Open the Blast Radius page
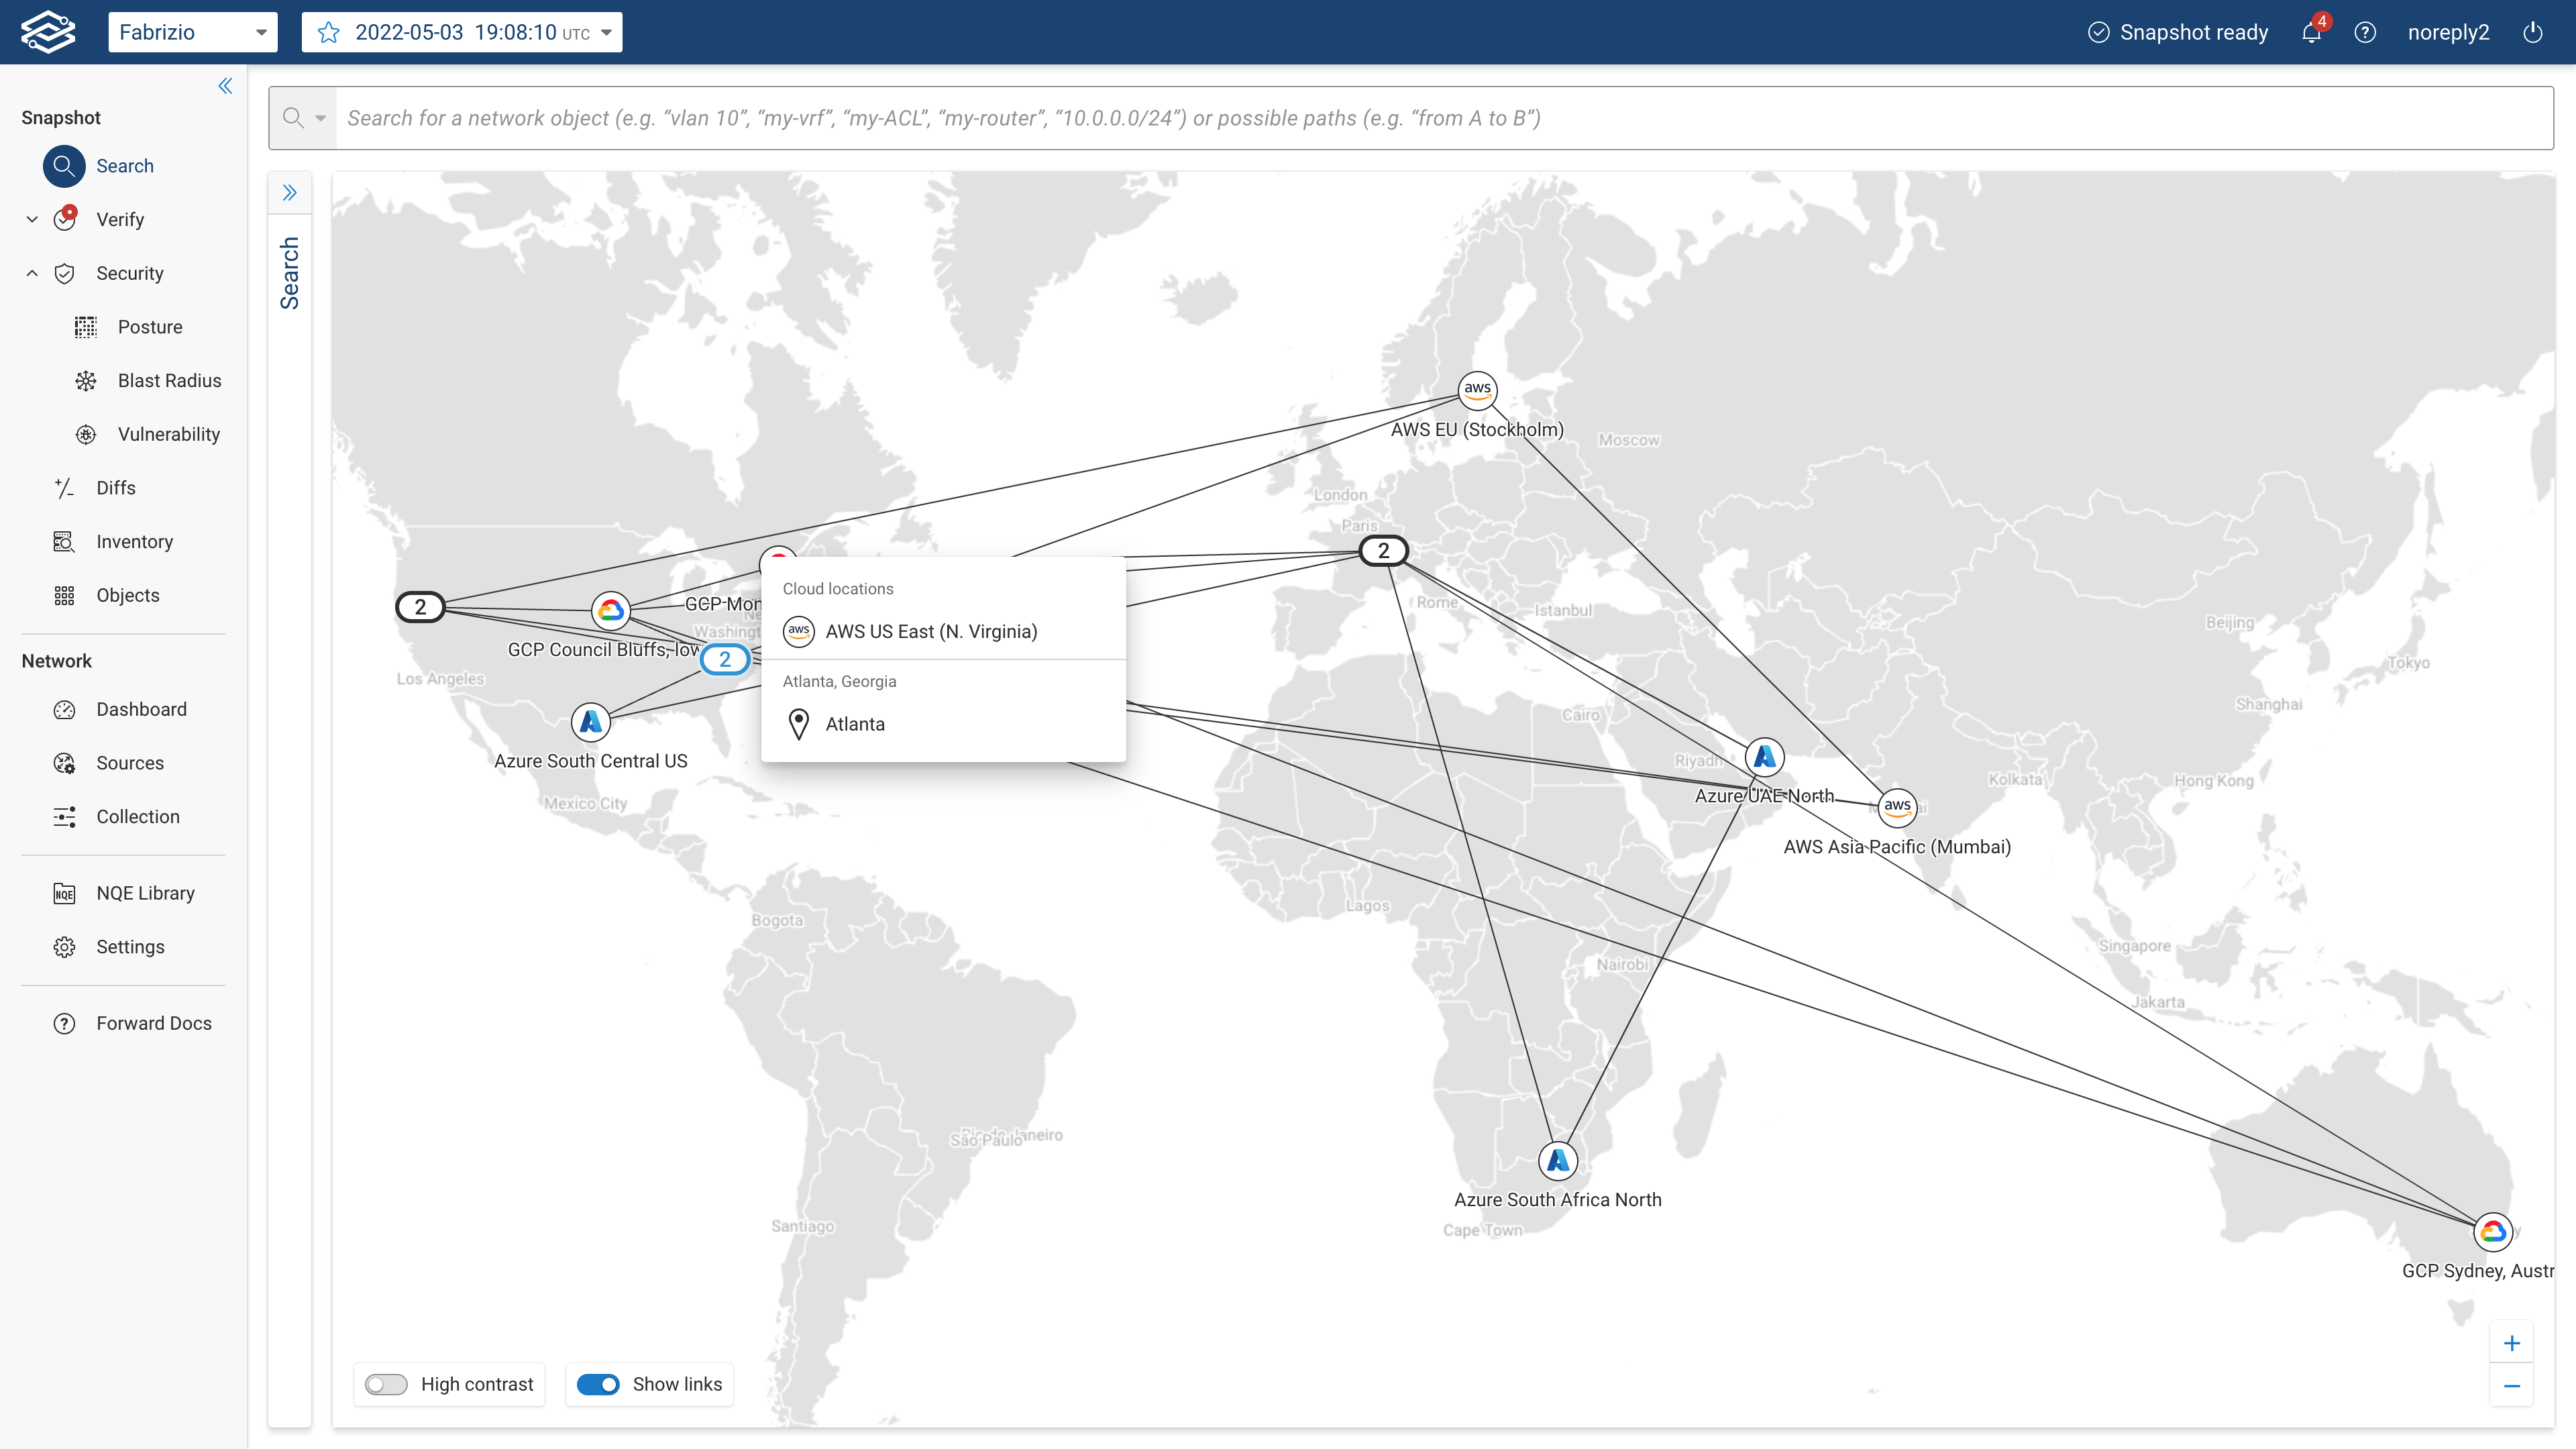The image size is (2576, 1449). (x=169, y=380)
